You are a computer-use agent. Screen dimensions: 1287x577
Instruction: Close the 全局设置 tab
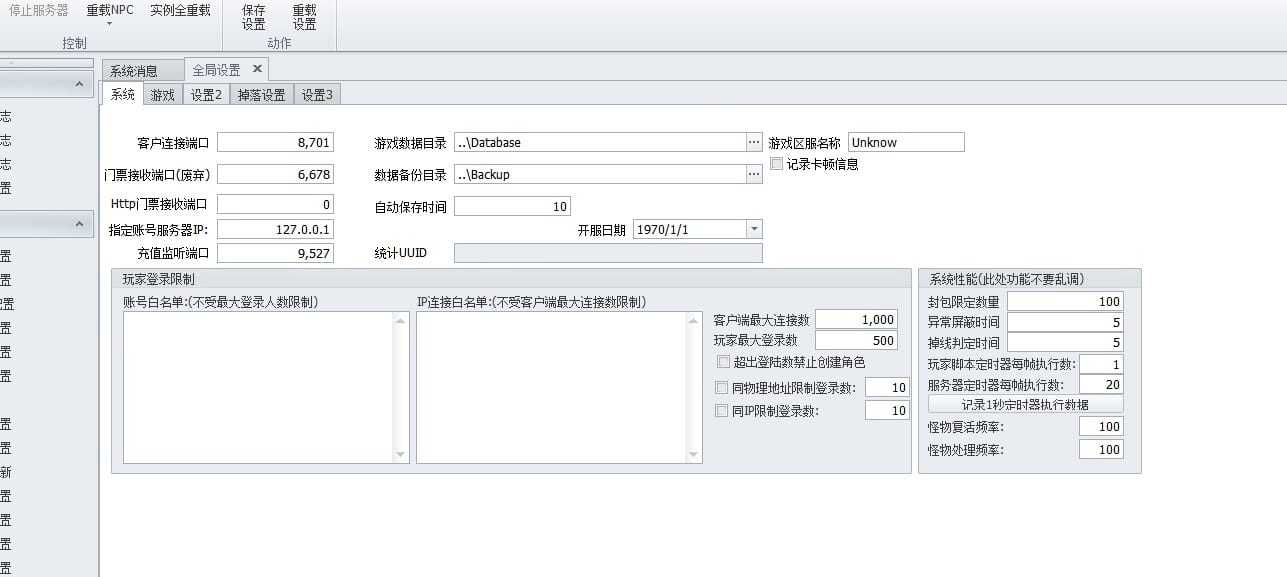pyautogui.click(x=257, y=69)
